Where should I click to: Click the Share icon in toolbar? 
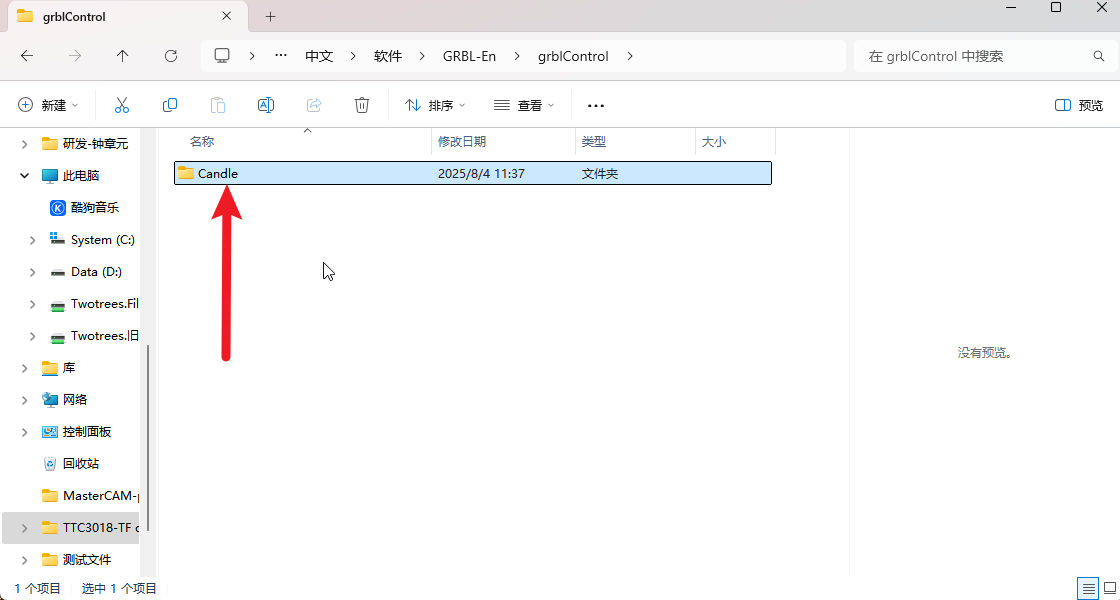(314, 105)
